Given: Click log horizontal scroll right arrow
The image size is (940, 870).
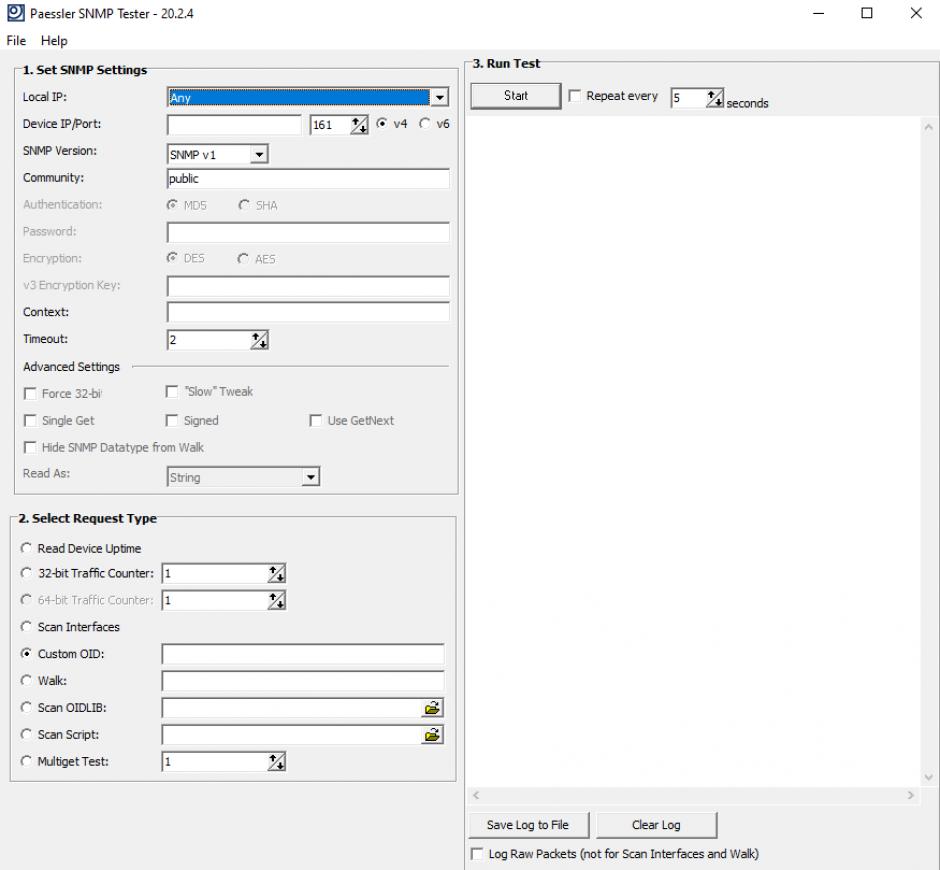Looking at the screenshot, I should click(x=911, y=795).
